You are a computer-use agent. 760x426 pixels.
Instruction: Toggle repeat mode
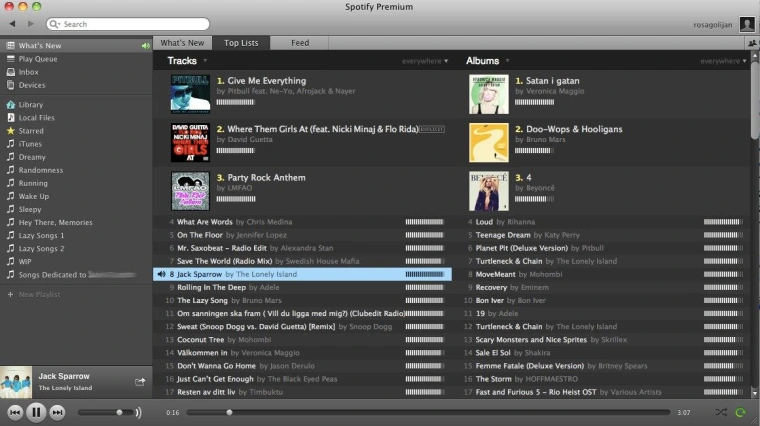point(740,412)
